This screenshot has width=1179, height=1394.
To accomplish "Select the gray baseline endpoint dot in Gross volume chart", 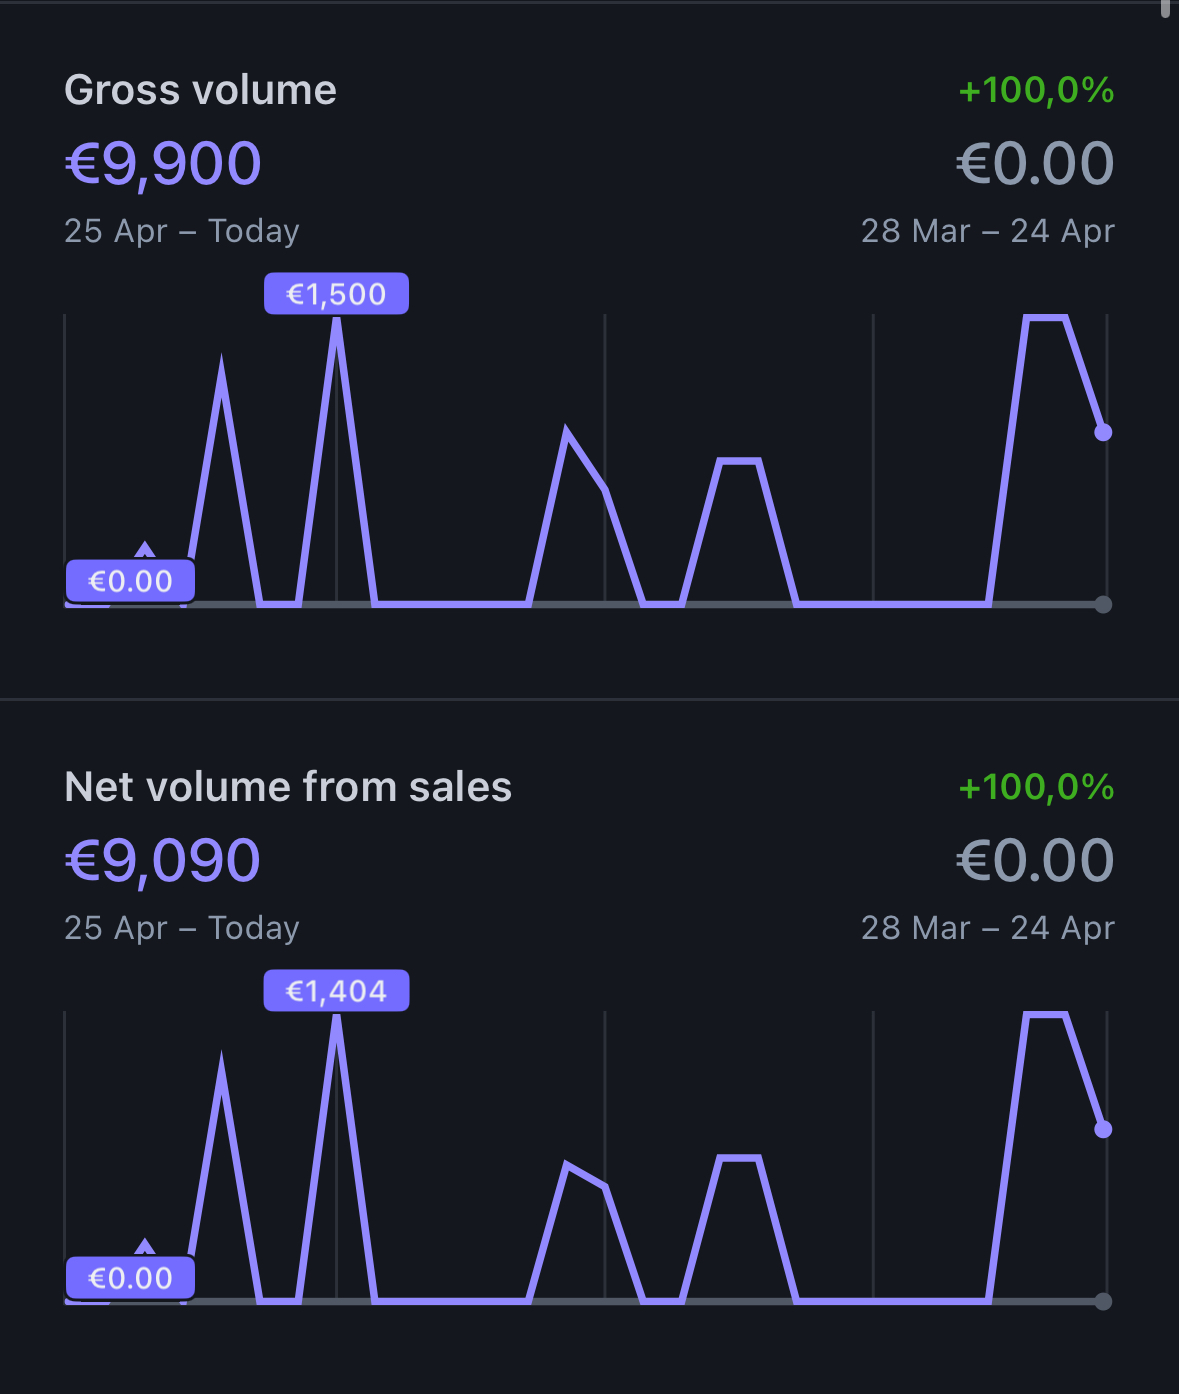I will point(1103,604).
